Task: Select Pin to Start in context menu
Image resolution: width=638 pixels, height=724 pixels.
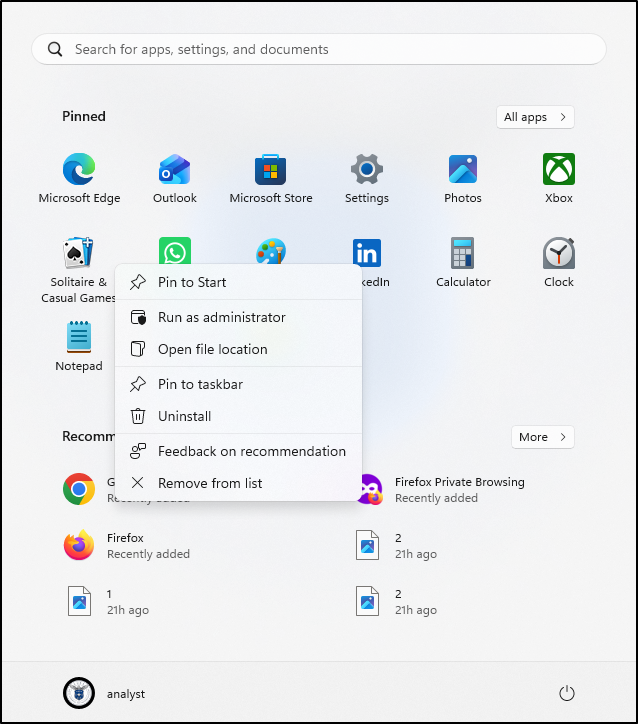Action: 238,282
